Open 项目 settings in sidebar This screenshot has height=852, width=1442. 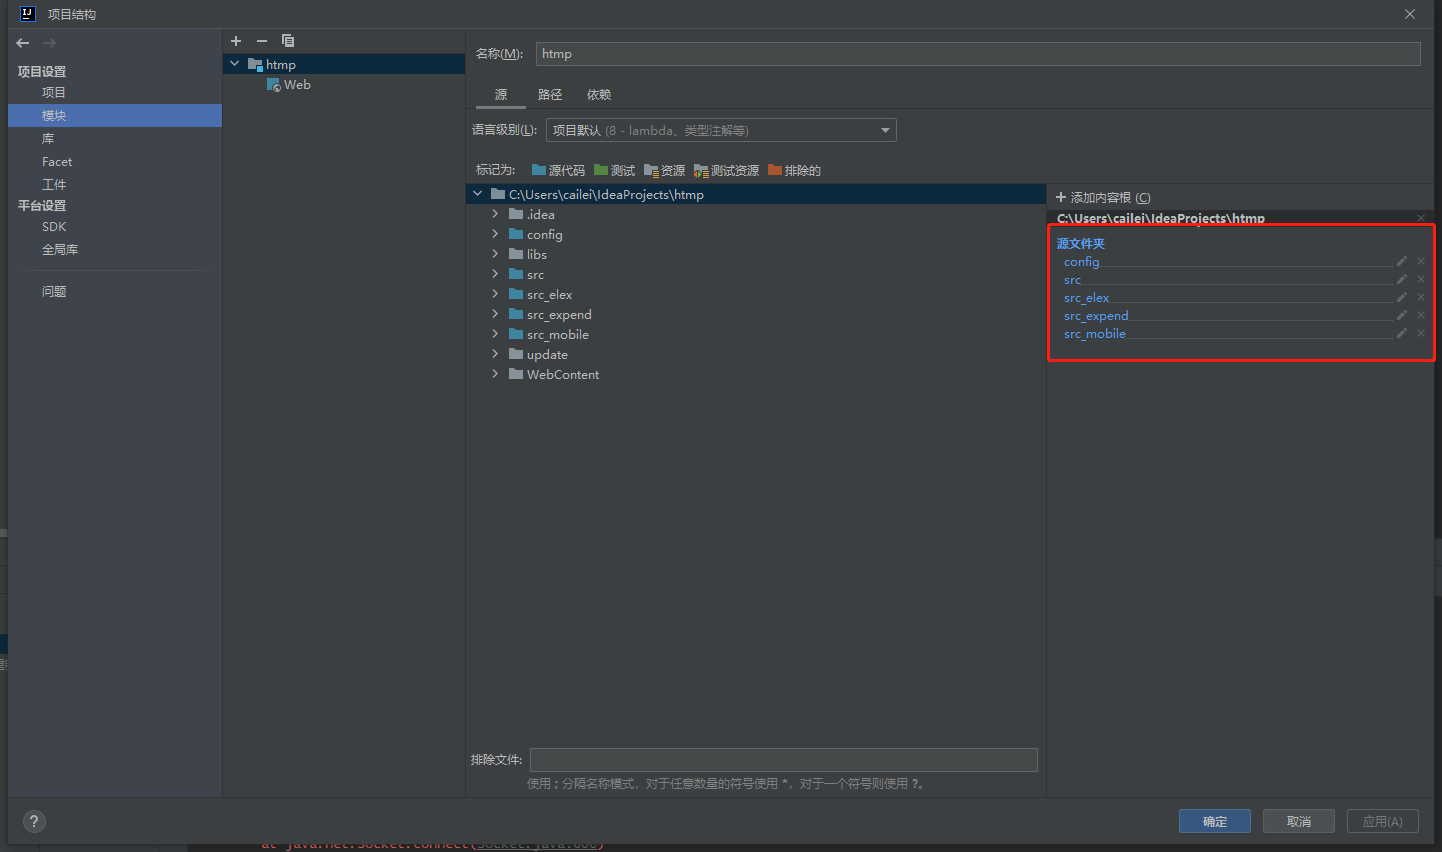54,93
